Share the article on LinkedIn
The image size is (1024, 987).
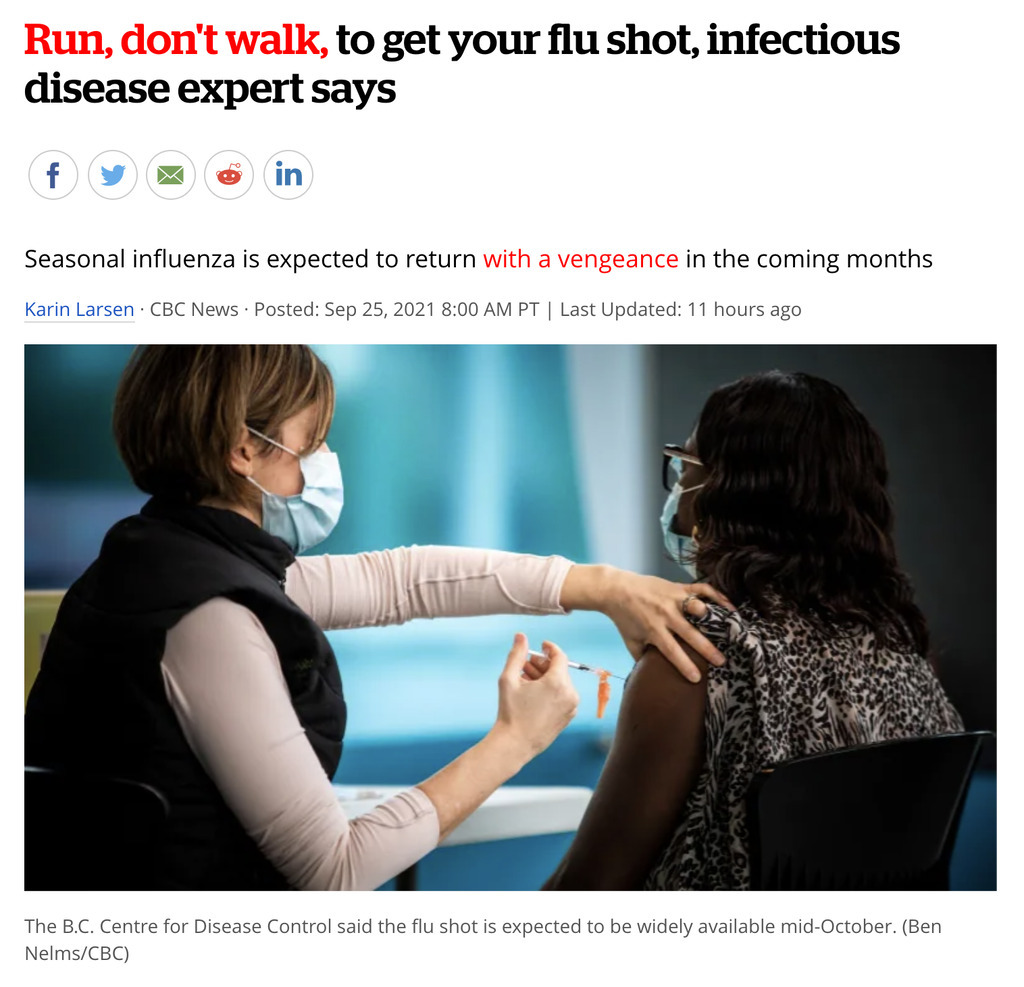(288, 175)
